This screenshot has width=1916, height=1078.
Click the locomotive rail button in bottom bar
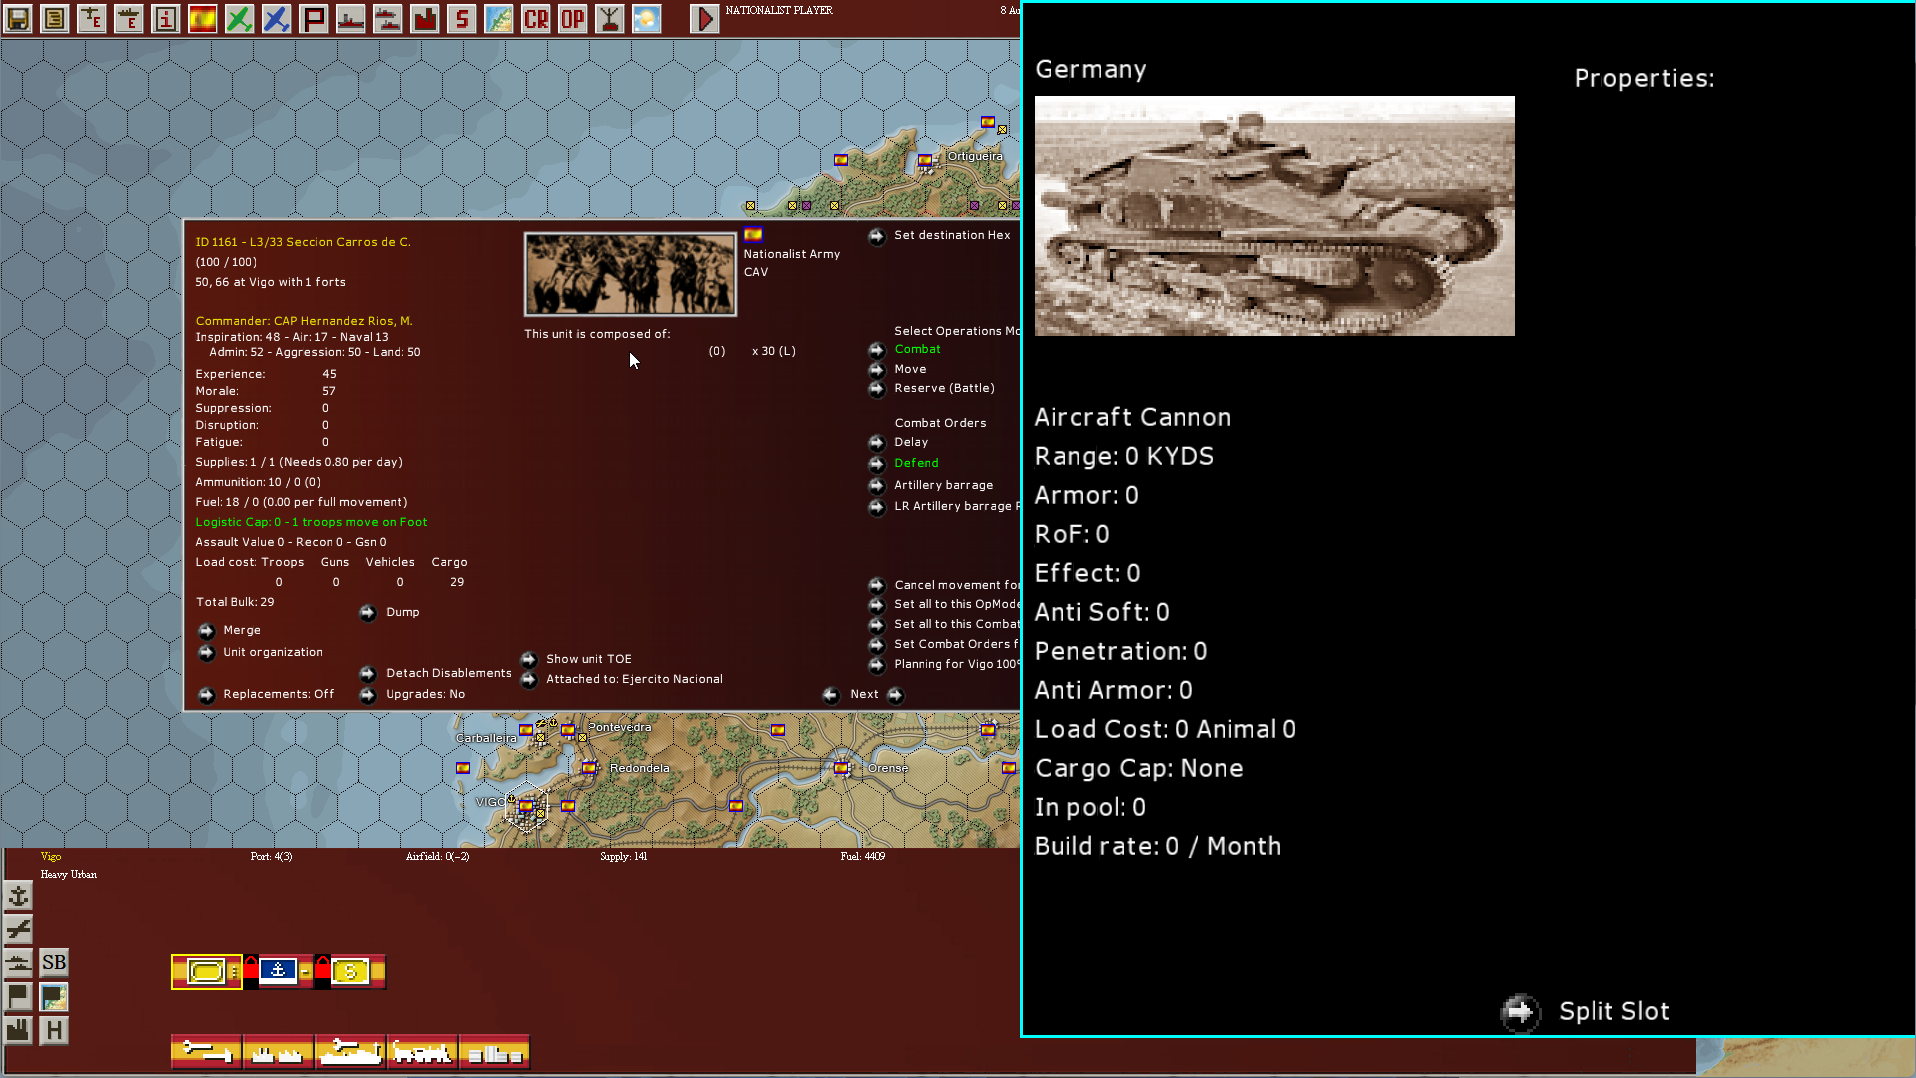(423, 1052)
